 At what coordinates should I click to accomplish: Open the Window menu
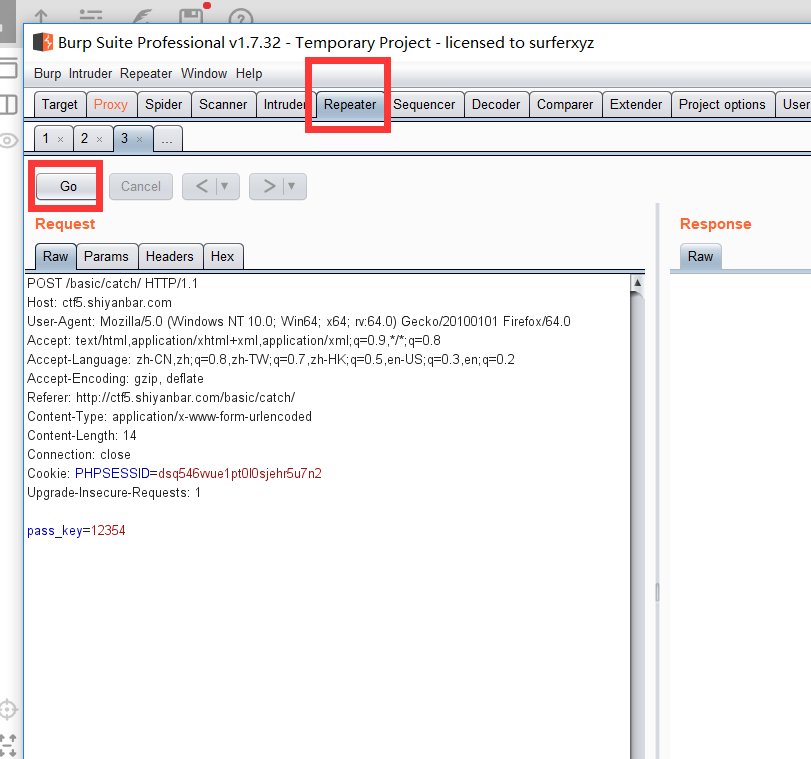coord(204,73)
